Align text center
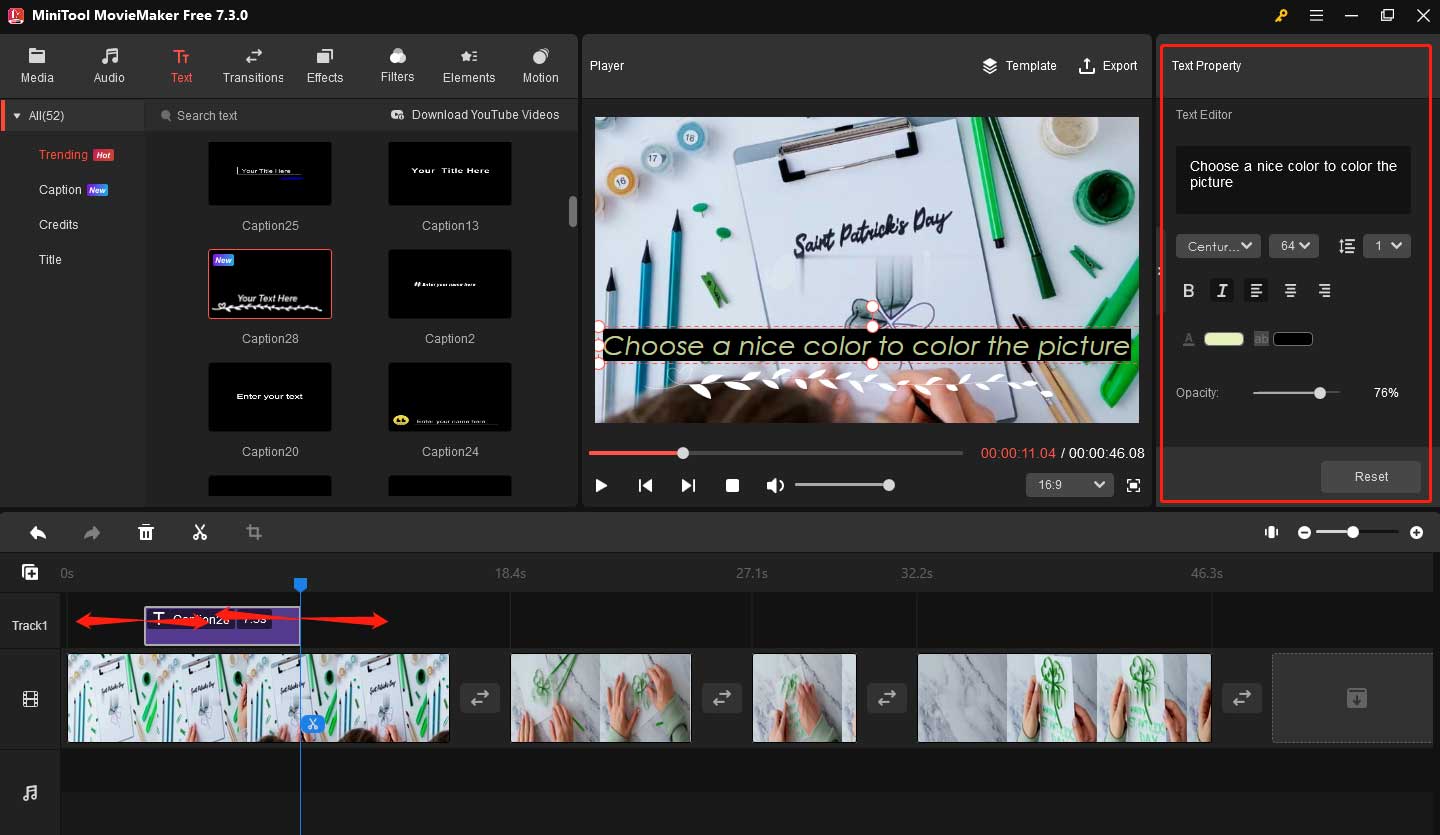Viewport: 1440px width, 835px height. (x=1290, y=291)
